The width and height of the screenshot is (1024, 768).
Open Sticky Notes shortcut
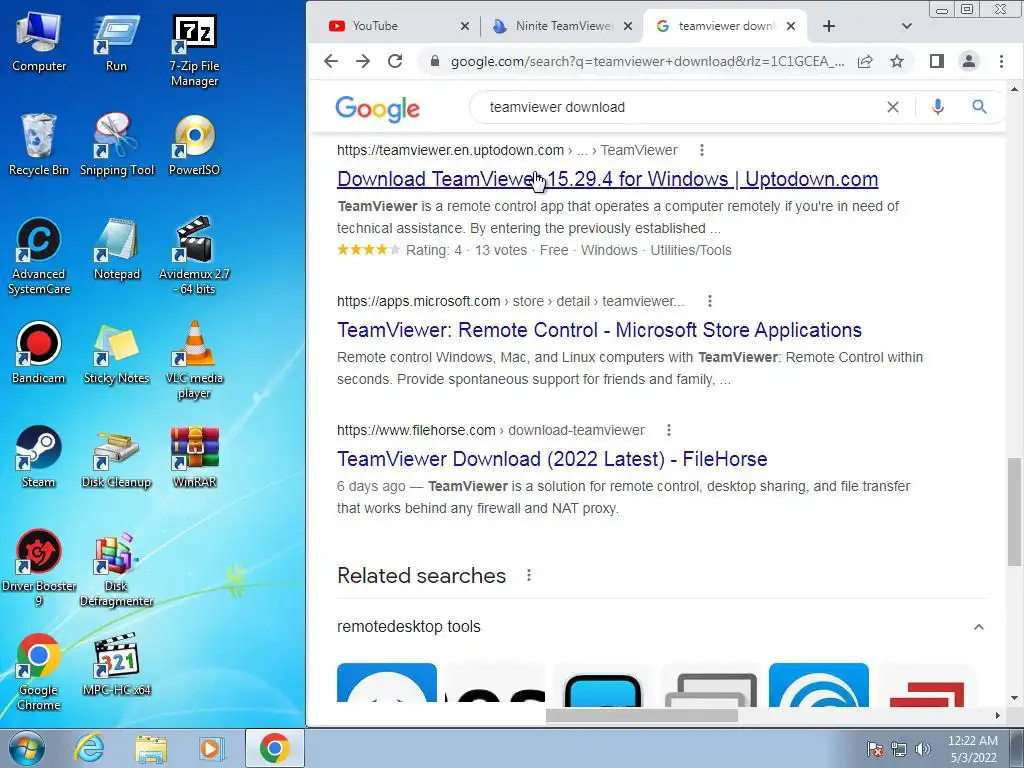pos(116,353)
